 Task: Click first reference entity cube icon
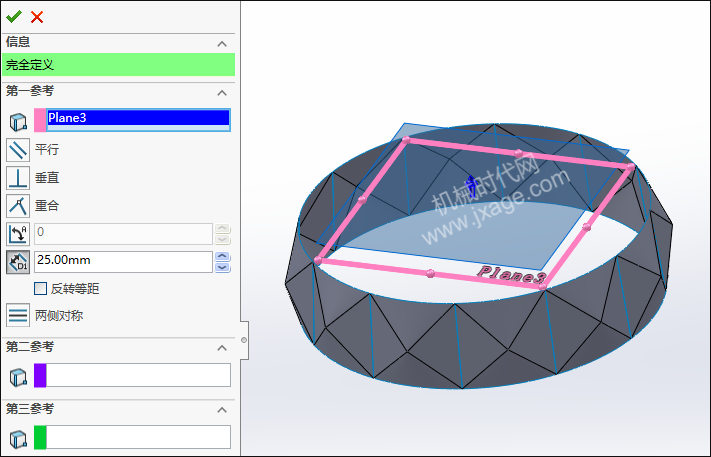pyautogui.click(x=18, y=122)
